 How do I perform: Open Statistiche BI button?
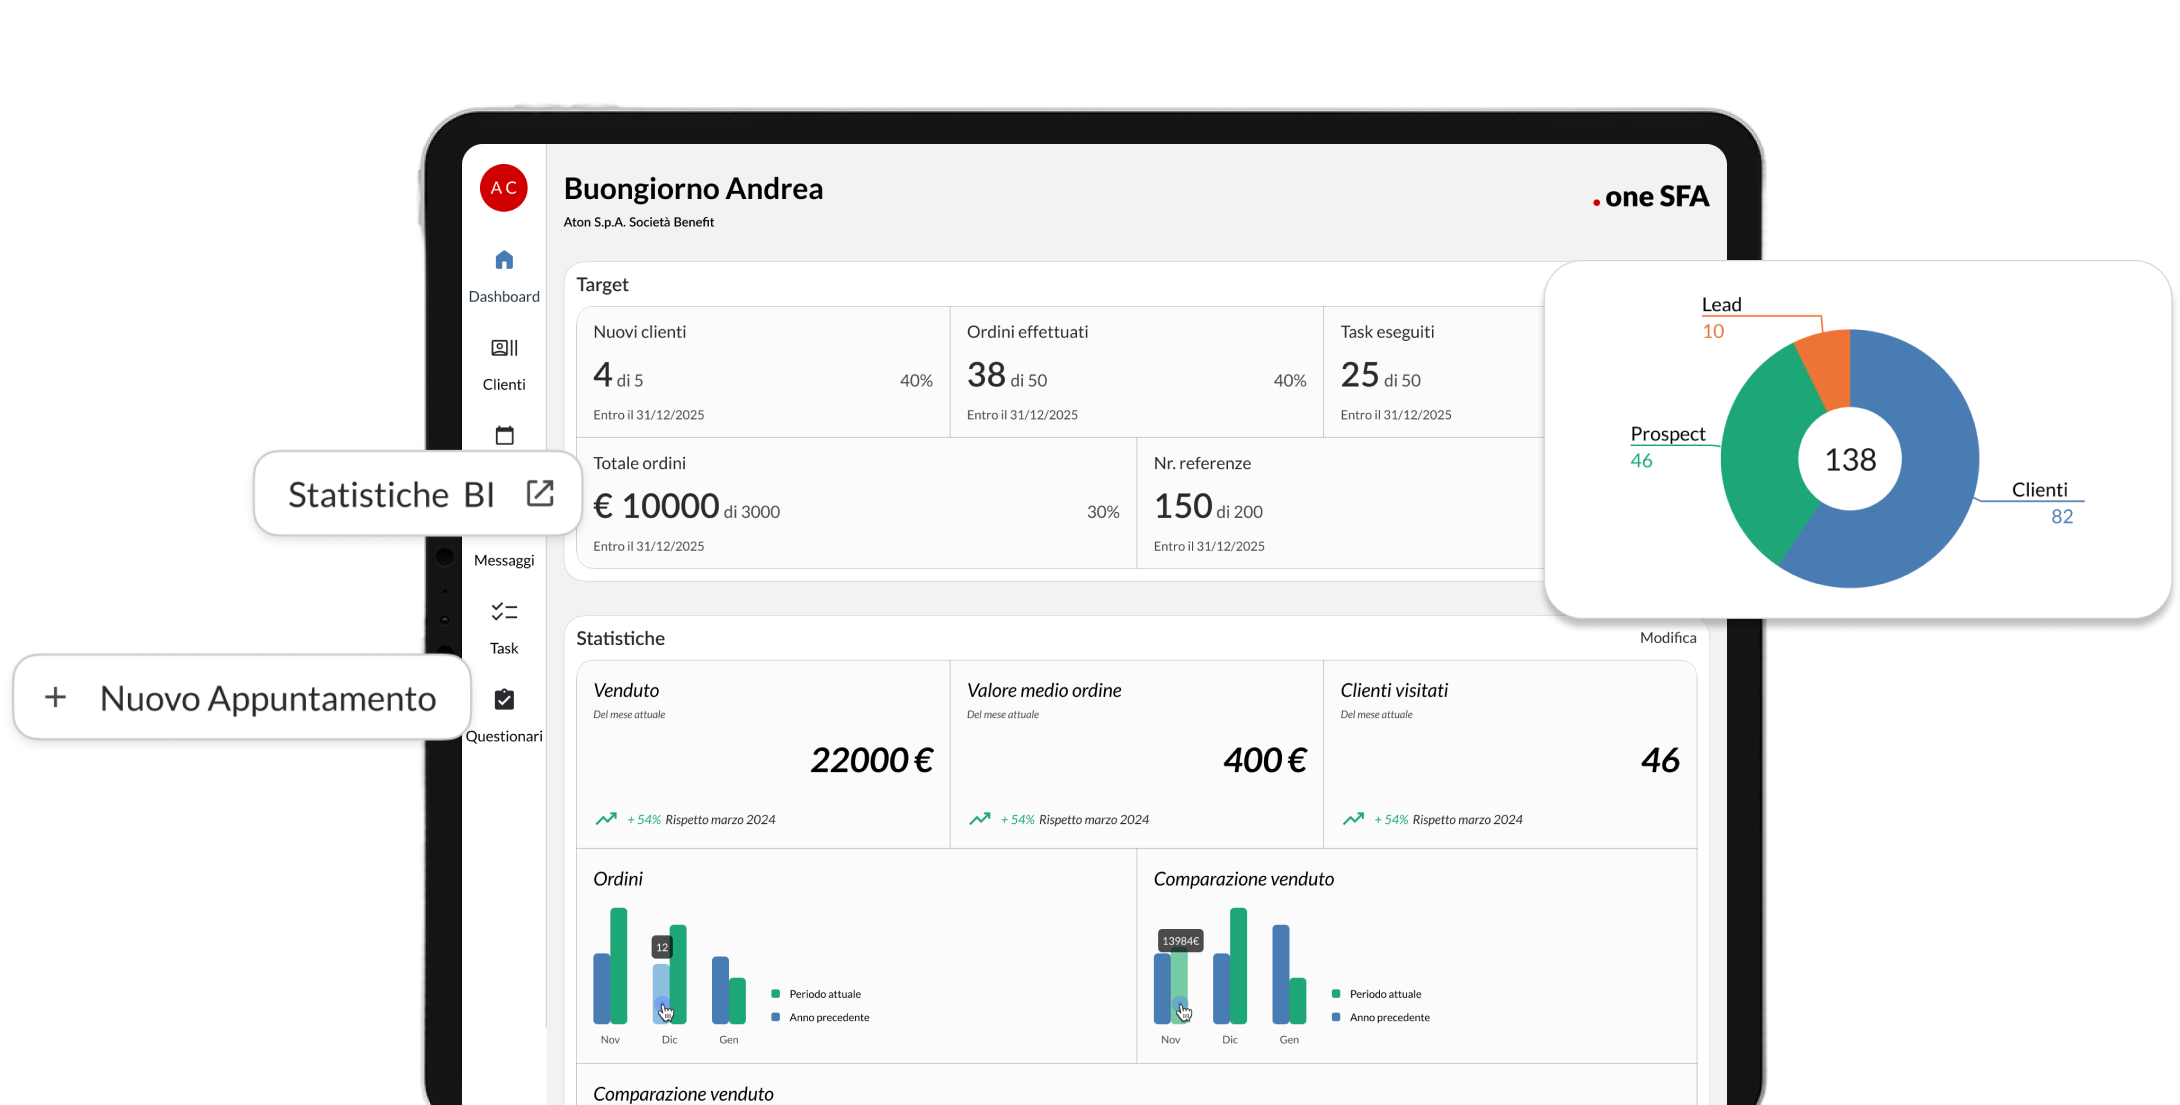click(x=418, y=493)
